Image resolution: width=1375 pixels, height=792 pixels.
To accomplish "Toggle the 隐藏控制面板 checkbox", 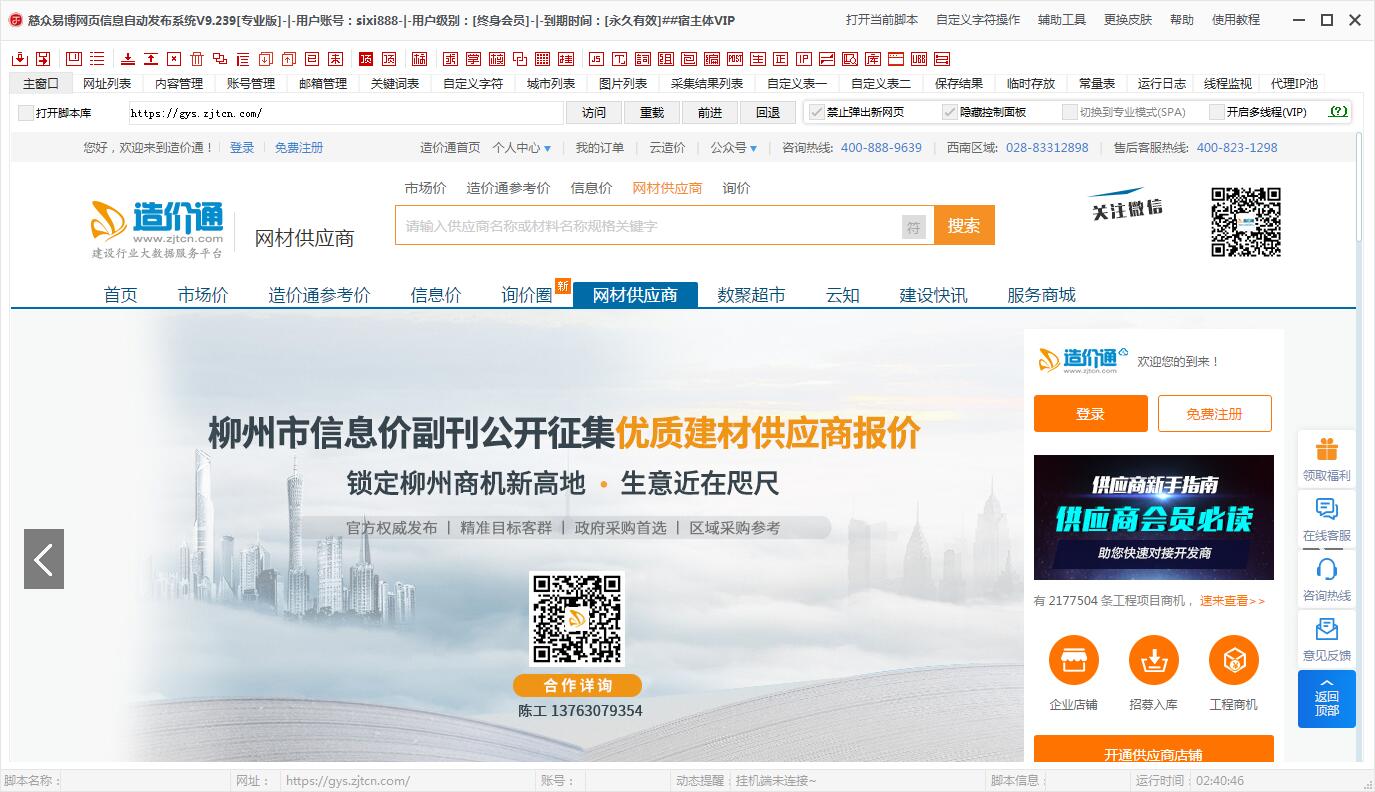I will coord(949,112).
